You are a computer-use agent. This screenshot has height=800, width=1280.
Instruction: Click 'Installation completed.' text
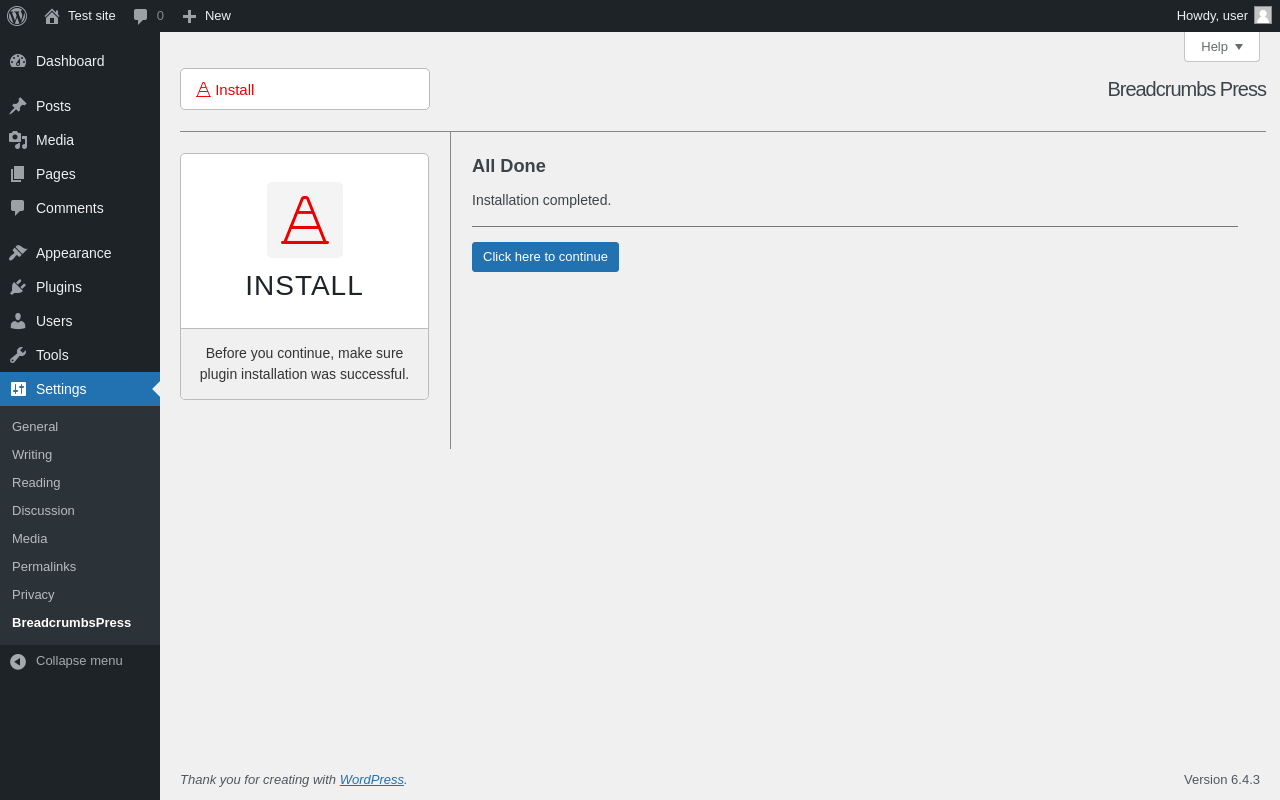point(541,200)
